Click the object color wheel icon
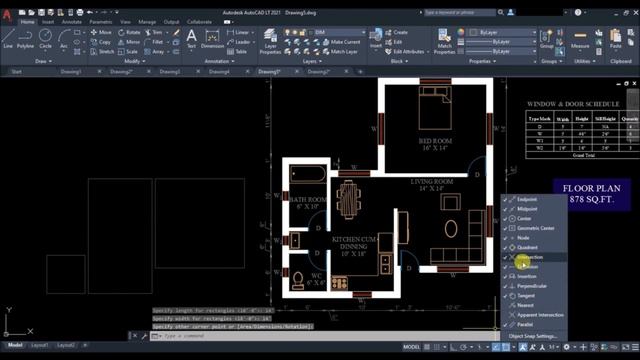The height and width of the screenshot is (360, 640). pyautogui.click(x=461, y=32)
